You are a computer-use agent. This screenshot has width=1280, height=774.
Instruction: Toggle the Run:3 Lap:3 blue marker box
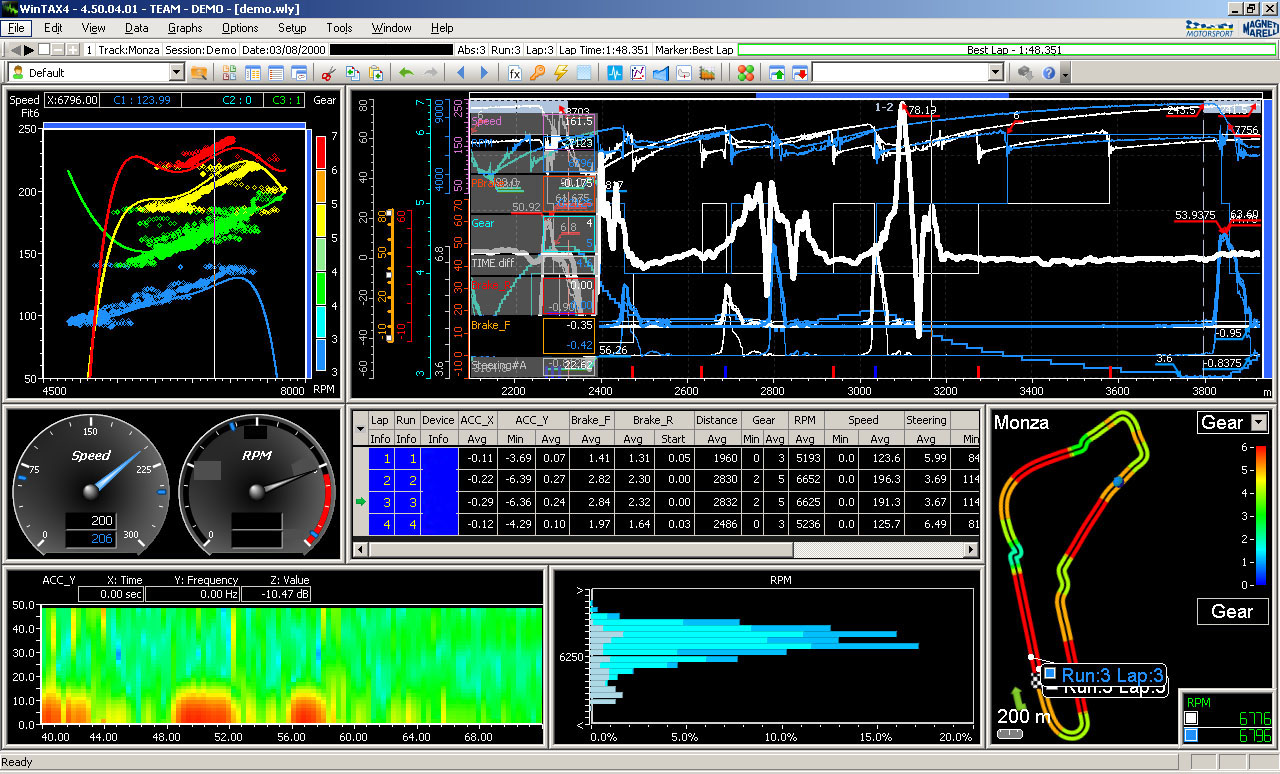[1050, 674]
